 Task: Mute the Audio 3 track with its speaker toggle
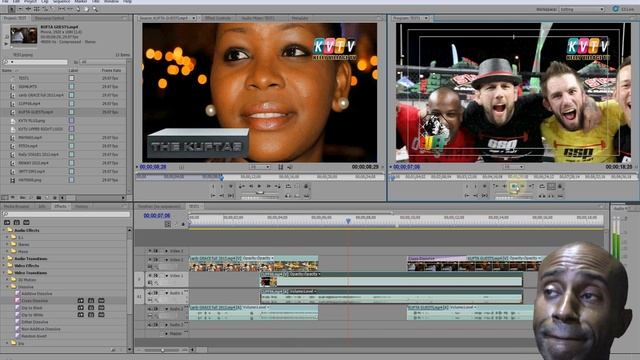[150, 325]
